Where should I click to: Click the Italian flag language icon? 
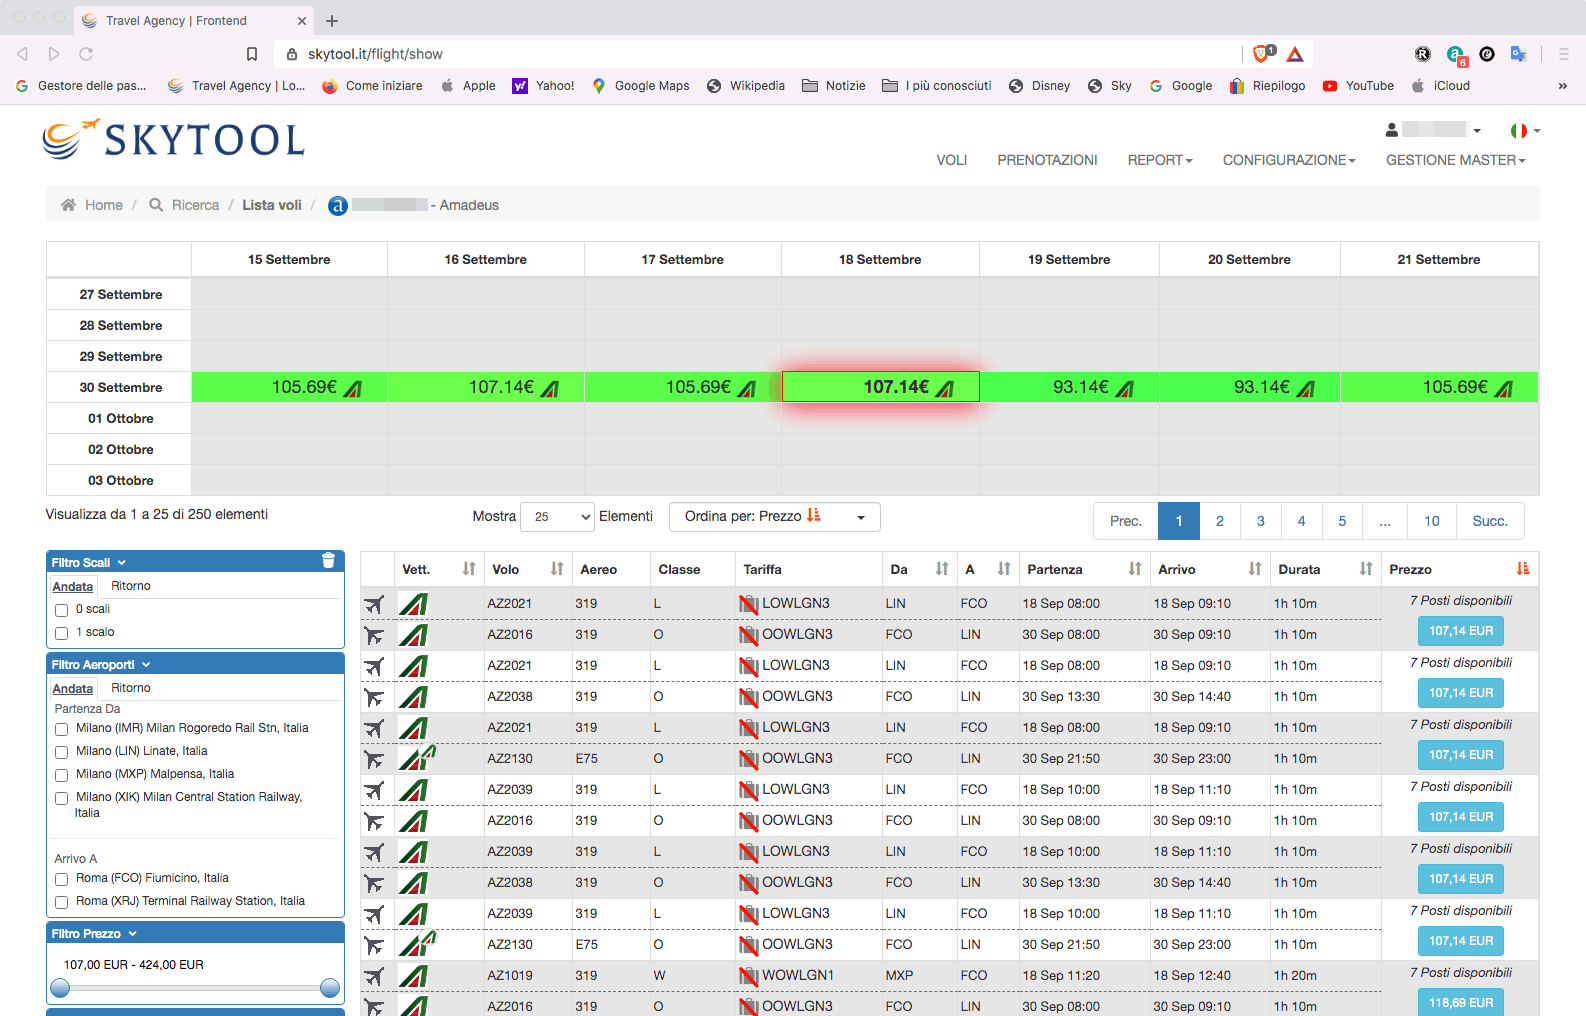pos(1519,131)
